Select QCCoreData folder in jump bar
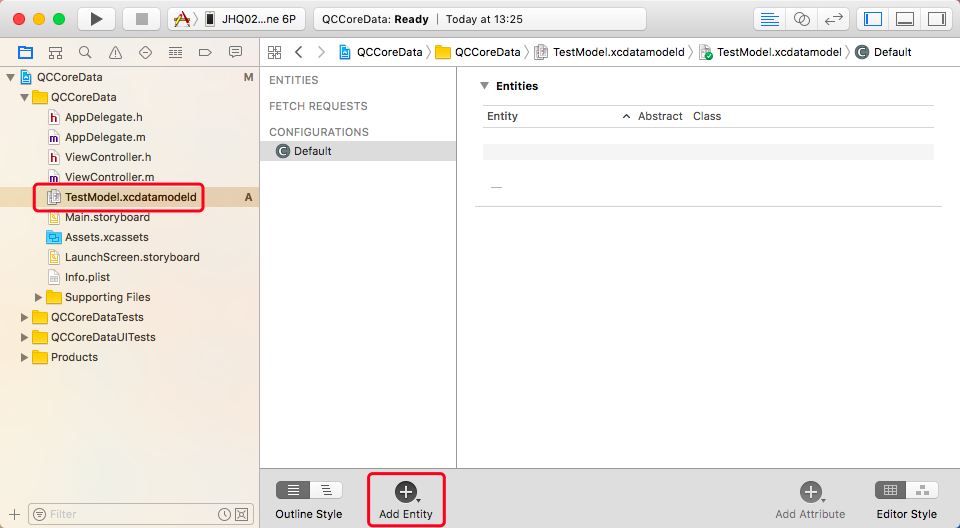The image size is (960, 528). [x=478, y=52]
